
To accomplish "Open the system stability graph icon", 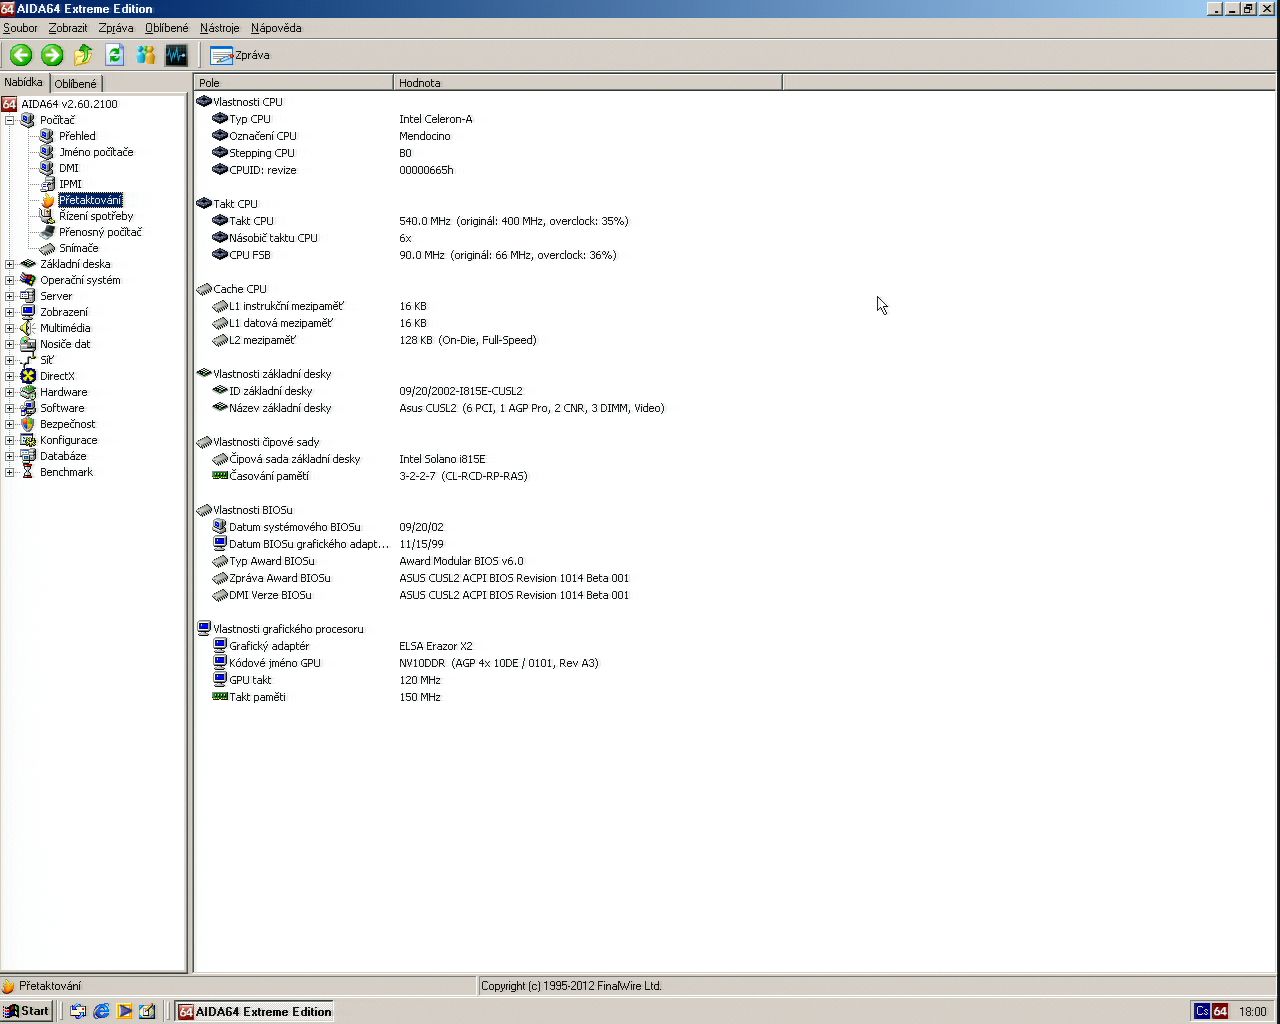I will coord(177,55).
